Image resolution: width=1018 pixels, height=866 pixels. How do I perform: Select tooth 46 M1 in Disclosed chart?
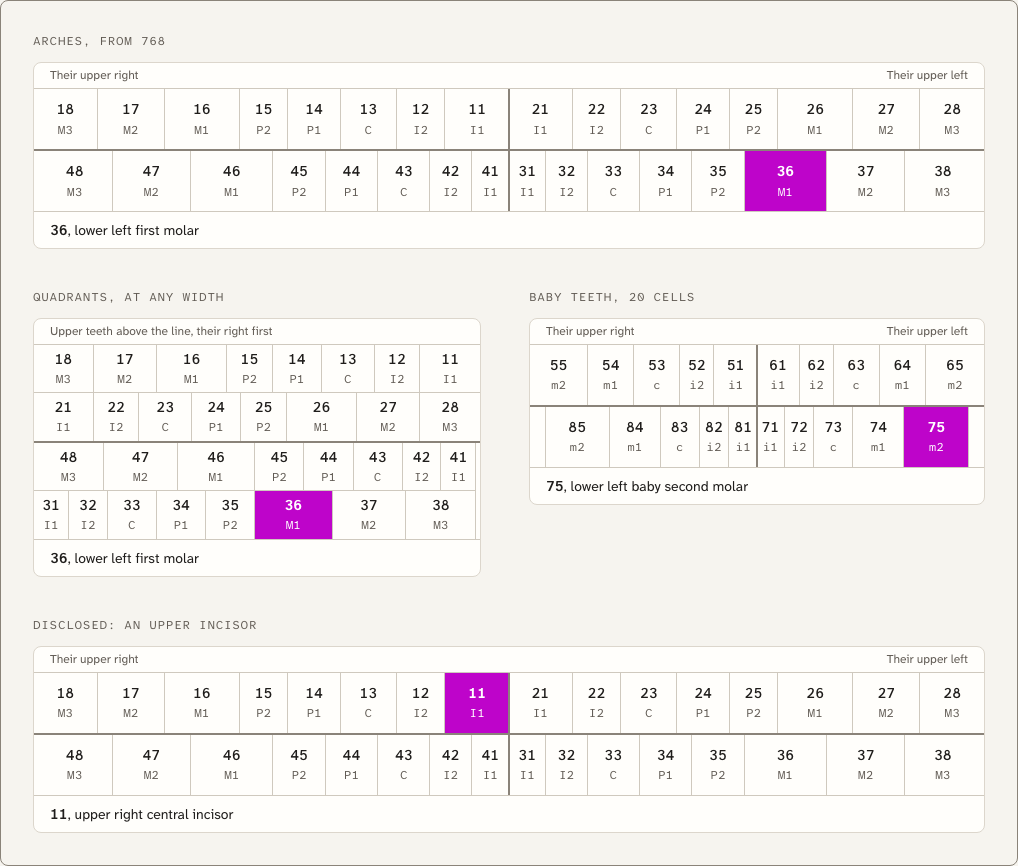point(232,765)
